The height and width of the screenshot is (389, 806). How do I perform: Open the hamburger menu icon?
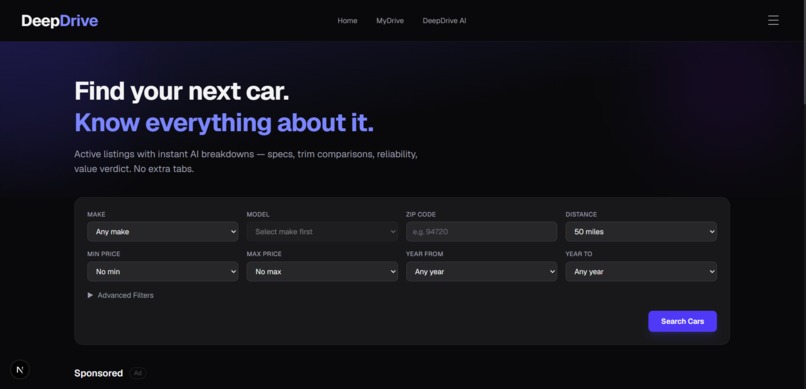[773, 21]
